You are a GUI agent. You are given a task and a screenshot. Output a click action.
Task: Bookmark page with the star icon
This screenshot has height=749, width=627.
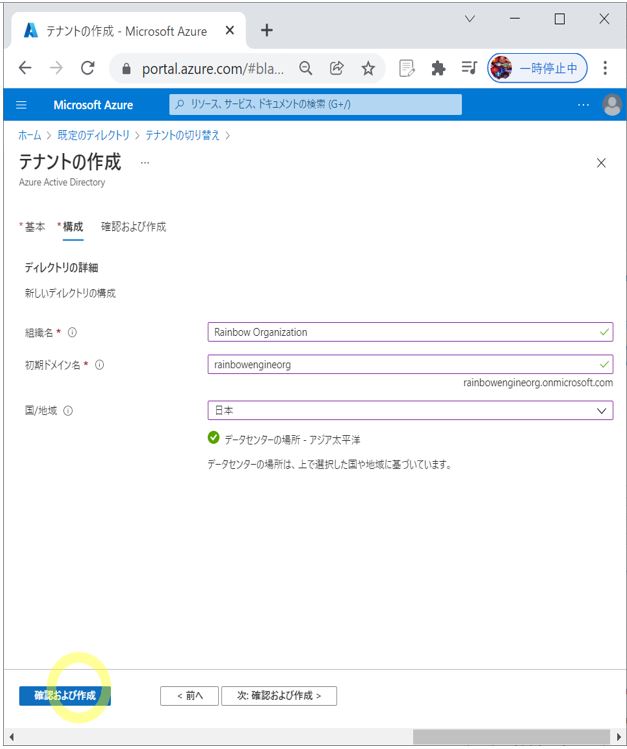point(368,68)
